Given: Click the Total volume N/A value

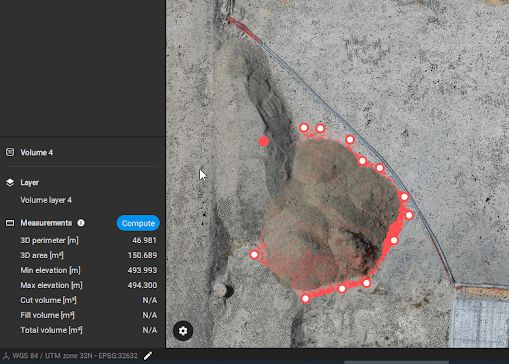Looking at the screenshot, I should 150,330.
